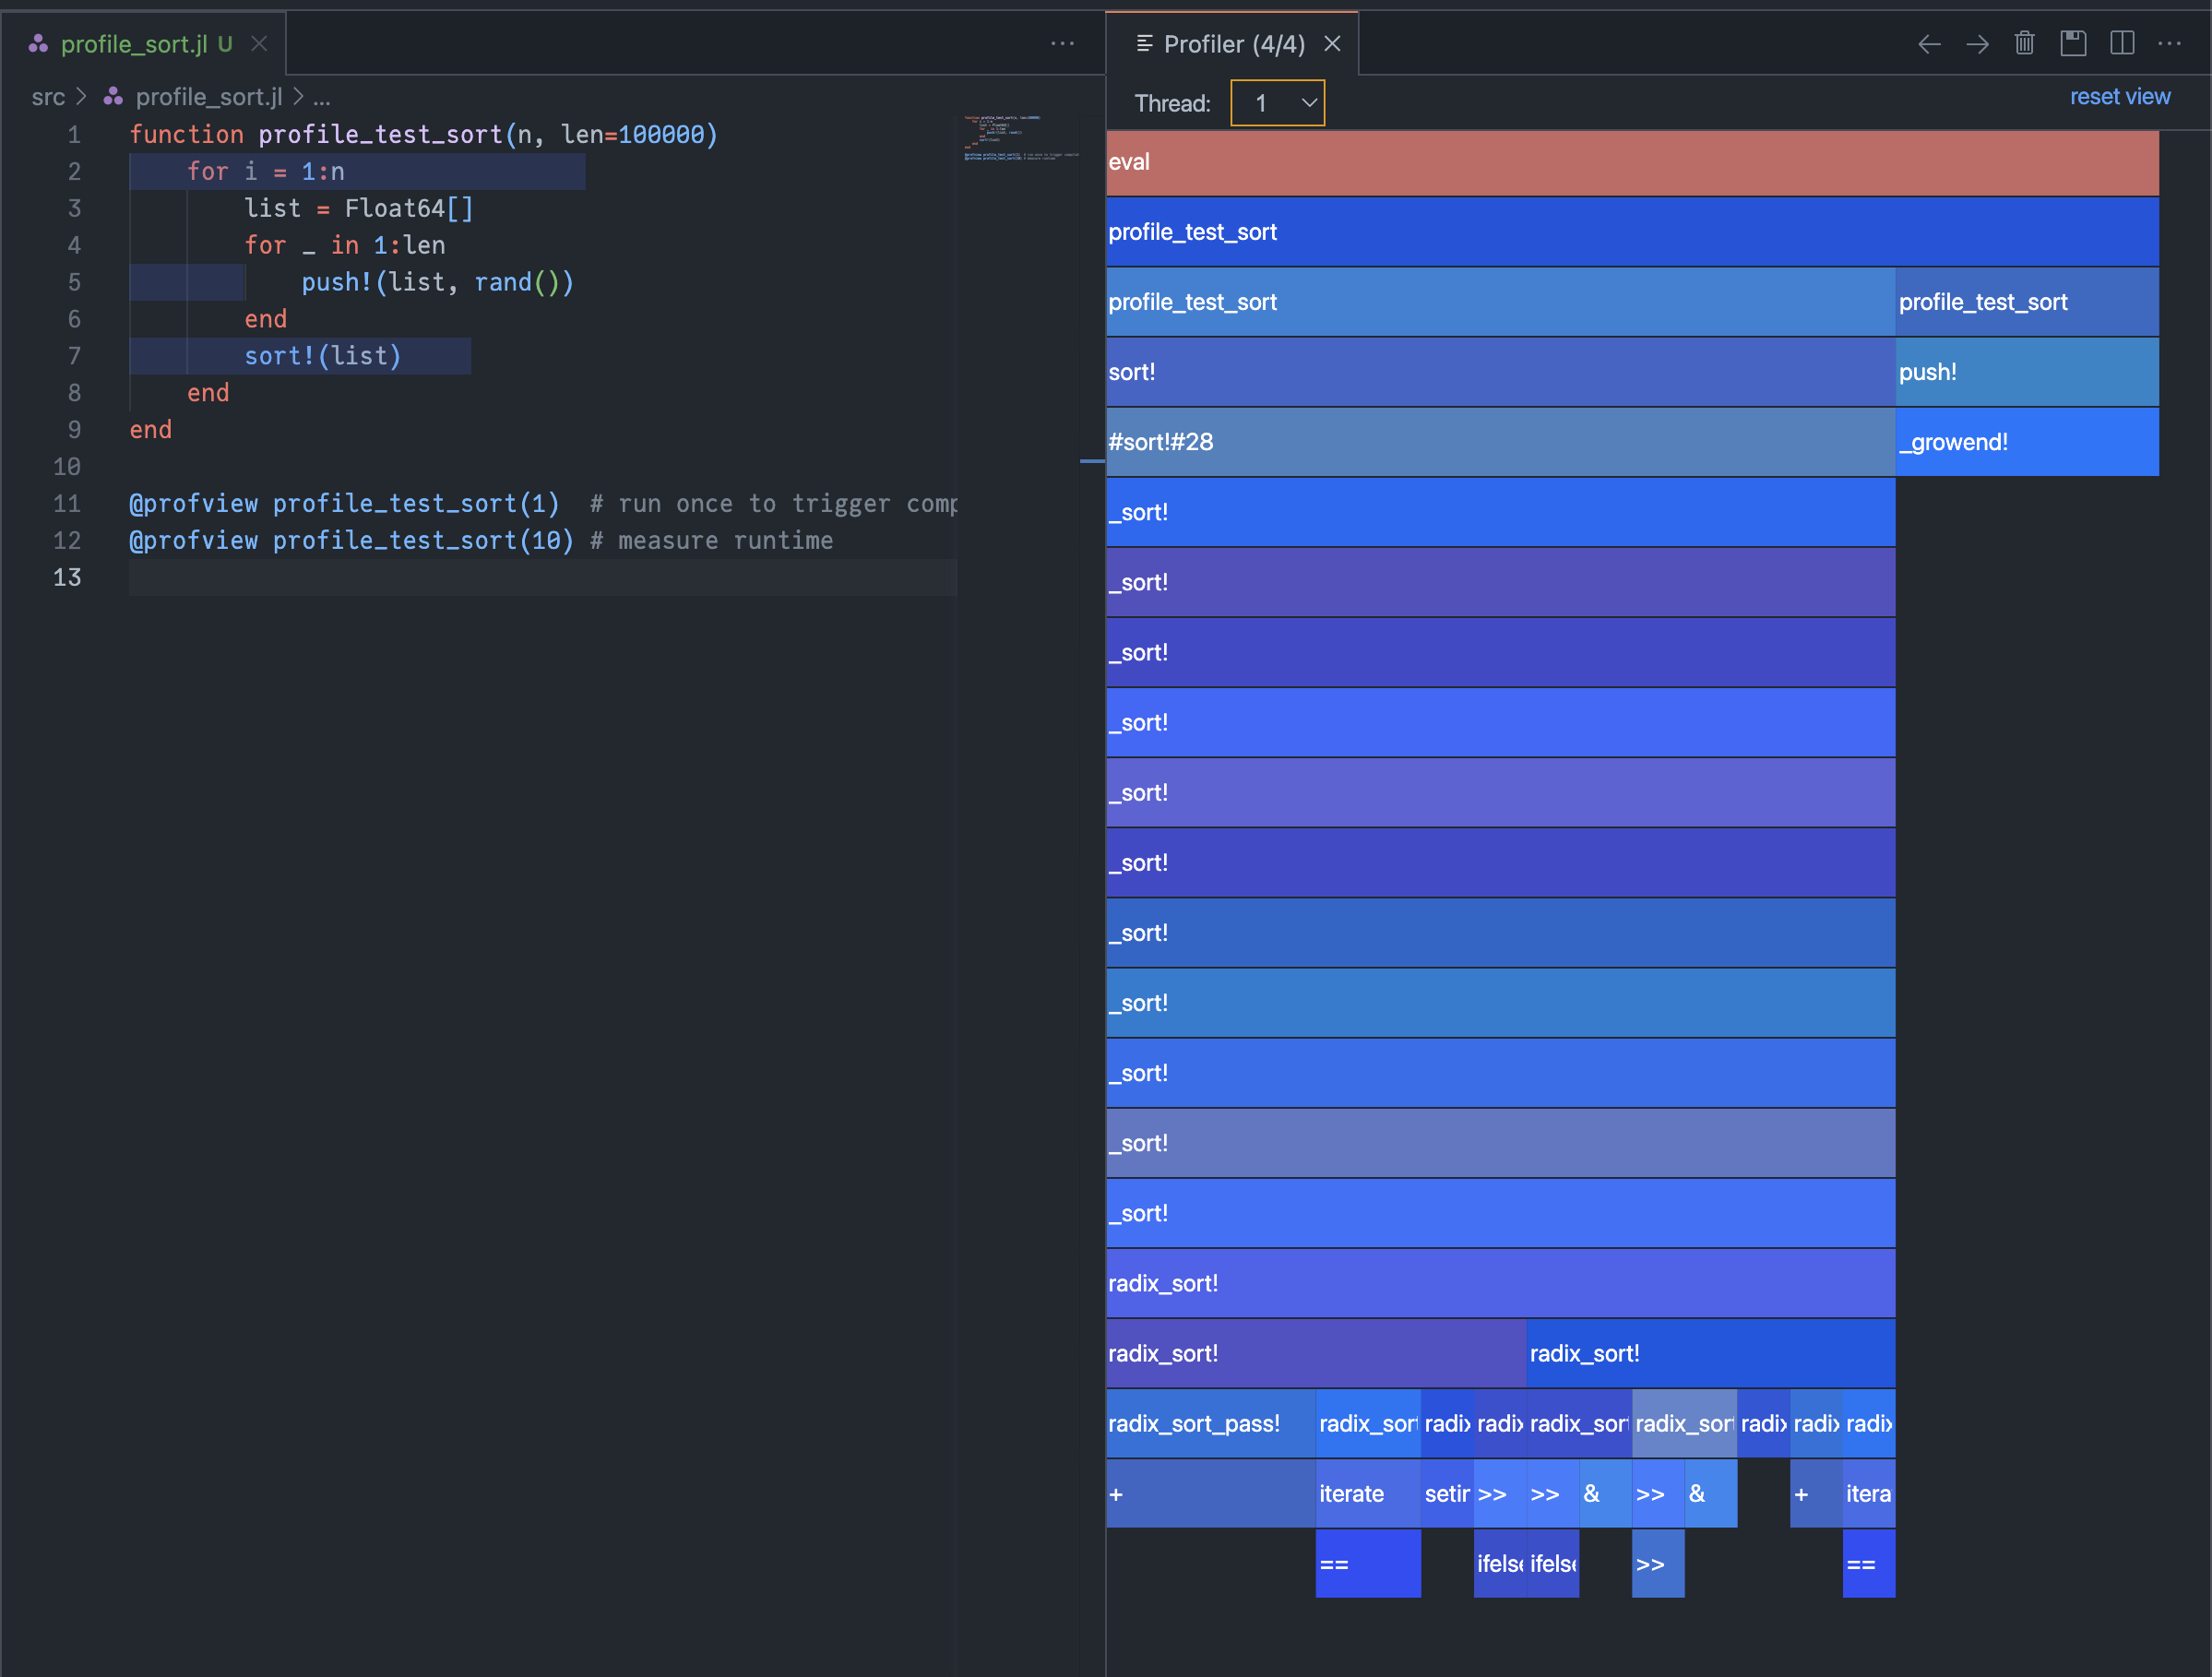
Task: Click the save profile disk icon
Action: [x=2073, y=44]
